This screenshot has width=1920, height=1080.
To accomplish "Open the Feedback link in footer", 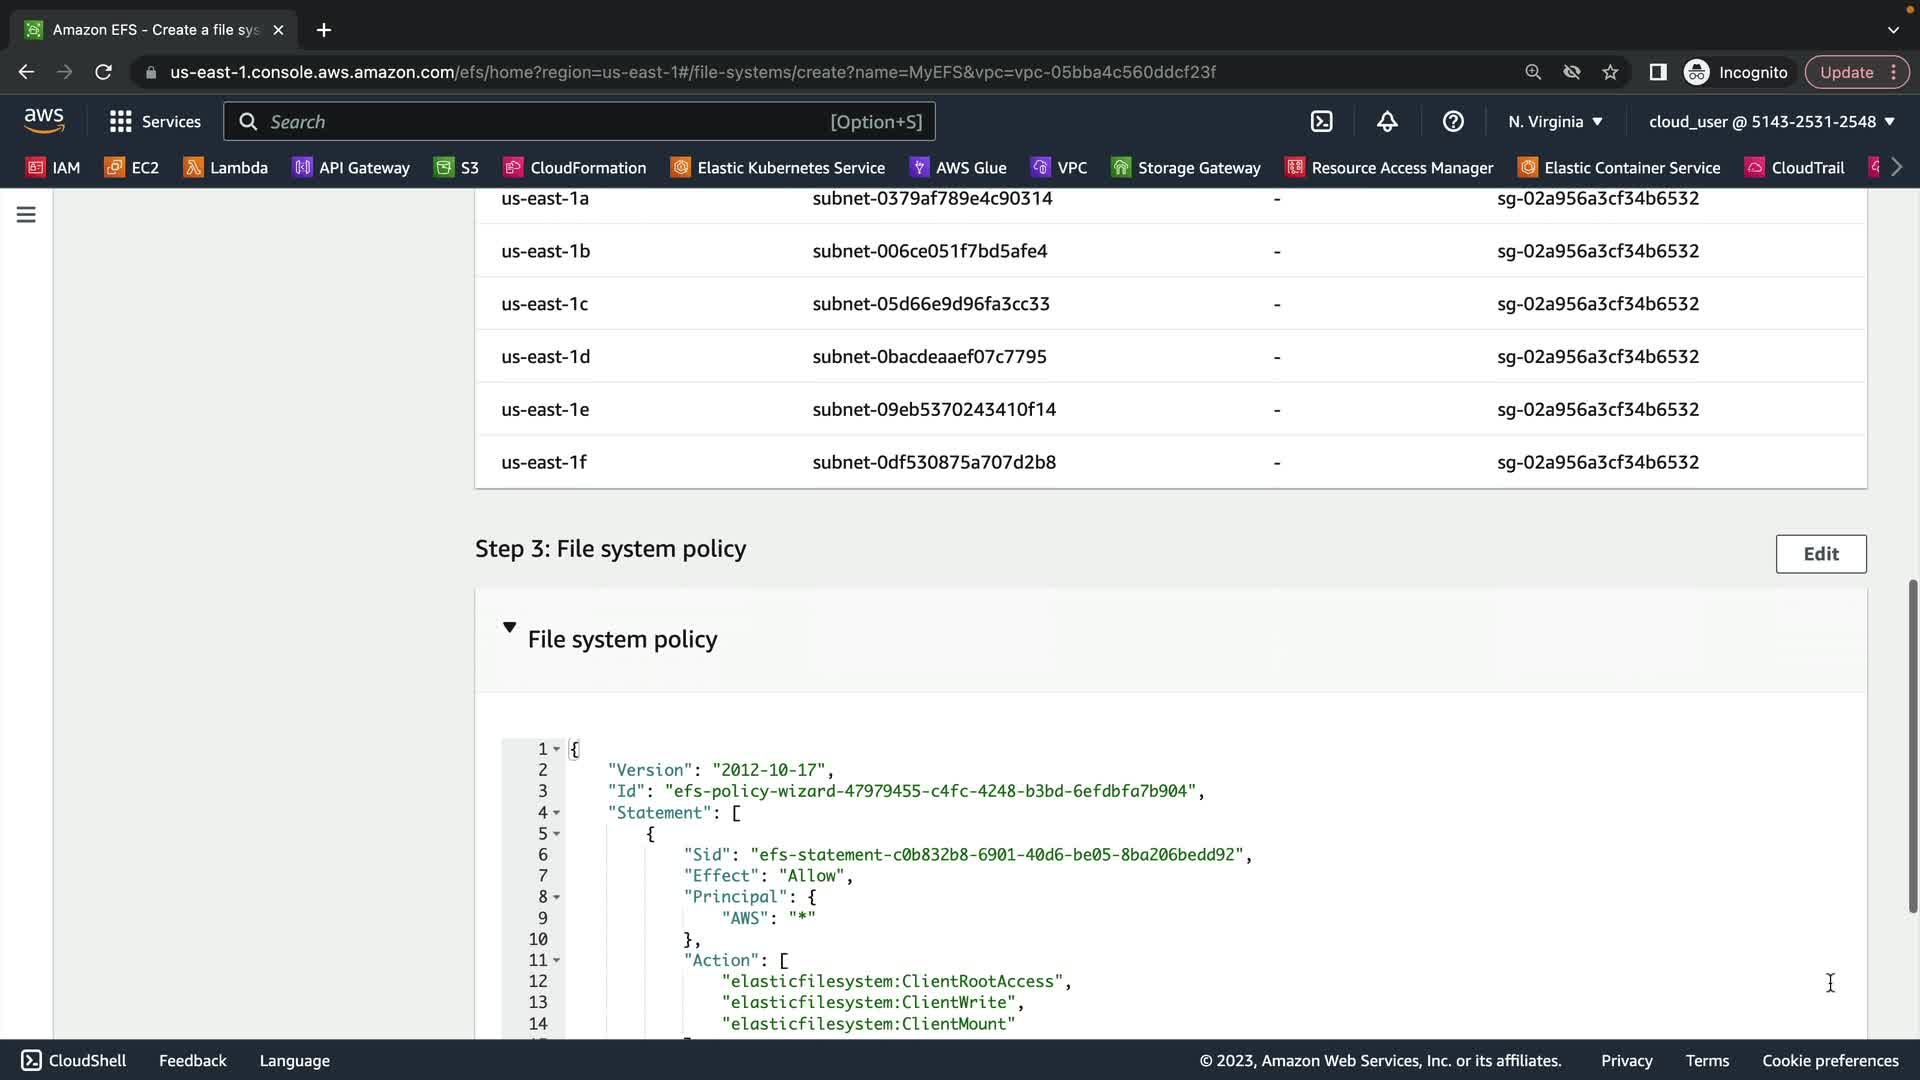I will 192,1061.
